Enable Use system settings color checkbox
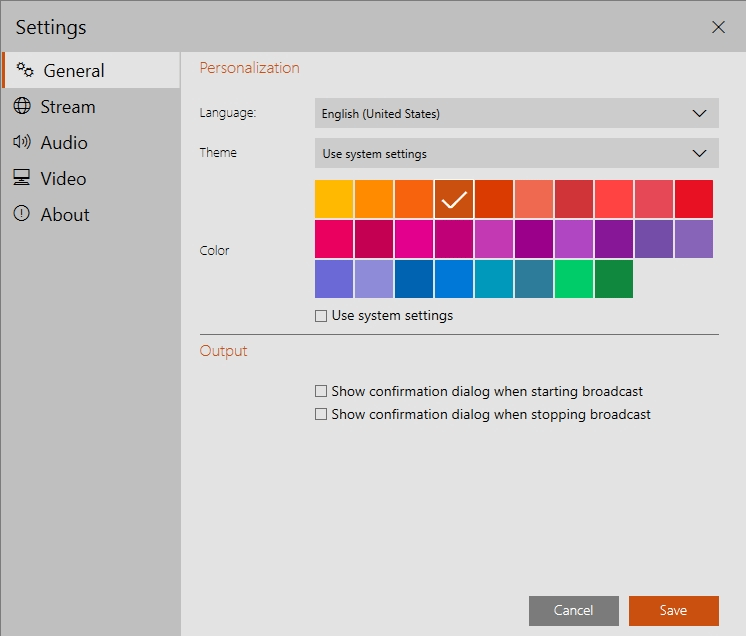Screen dimensions: 746x636 click(321, 316)
